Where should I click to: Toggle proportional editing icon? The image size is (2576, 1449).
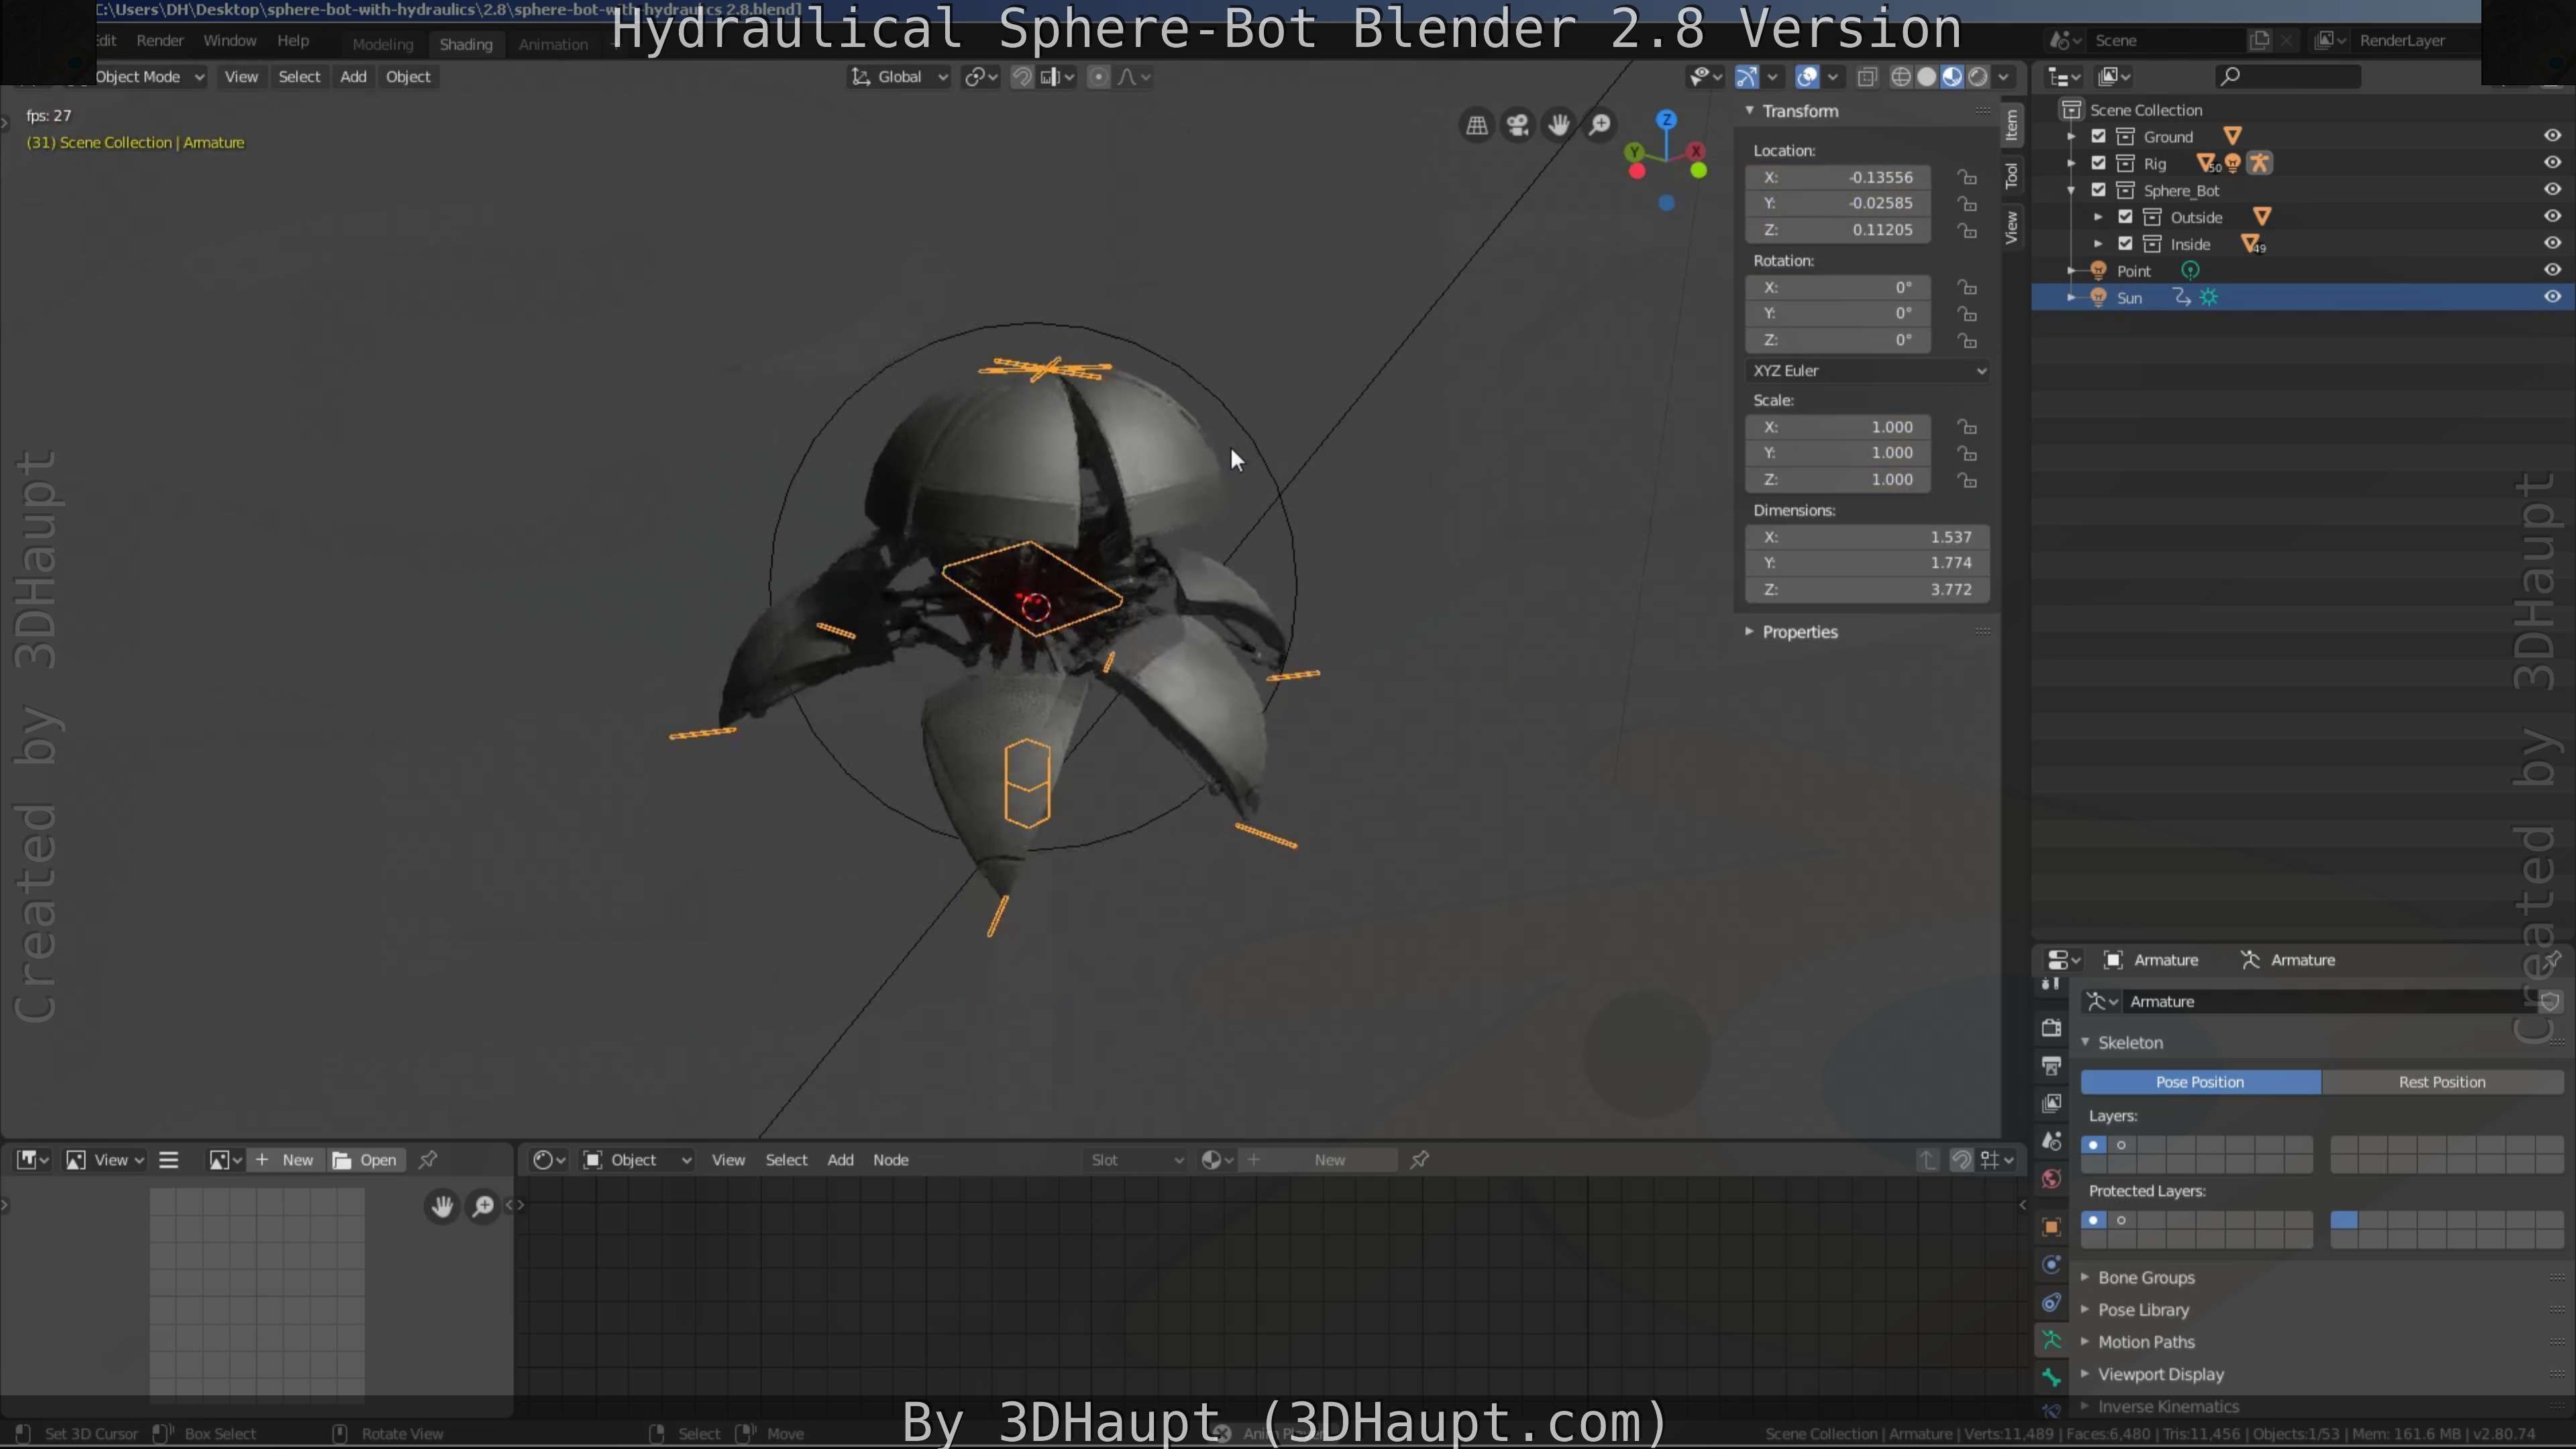1098,77
